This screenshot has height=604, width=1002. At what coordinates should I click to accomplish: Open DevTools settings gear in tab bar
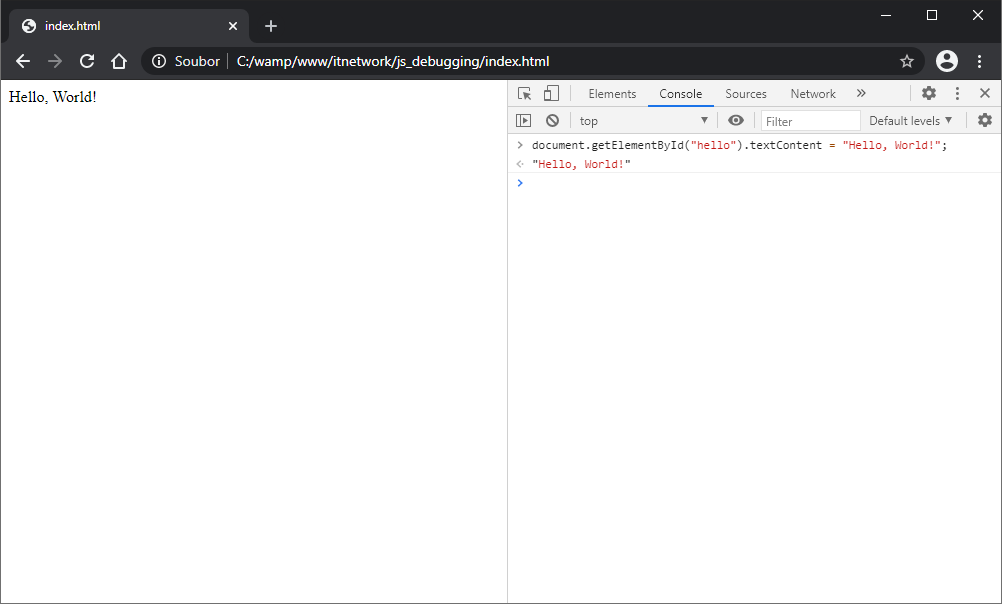click(x=929, y=94)
